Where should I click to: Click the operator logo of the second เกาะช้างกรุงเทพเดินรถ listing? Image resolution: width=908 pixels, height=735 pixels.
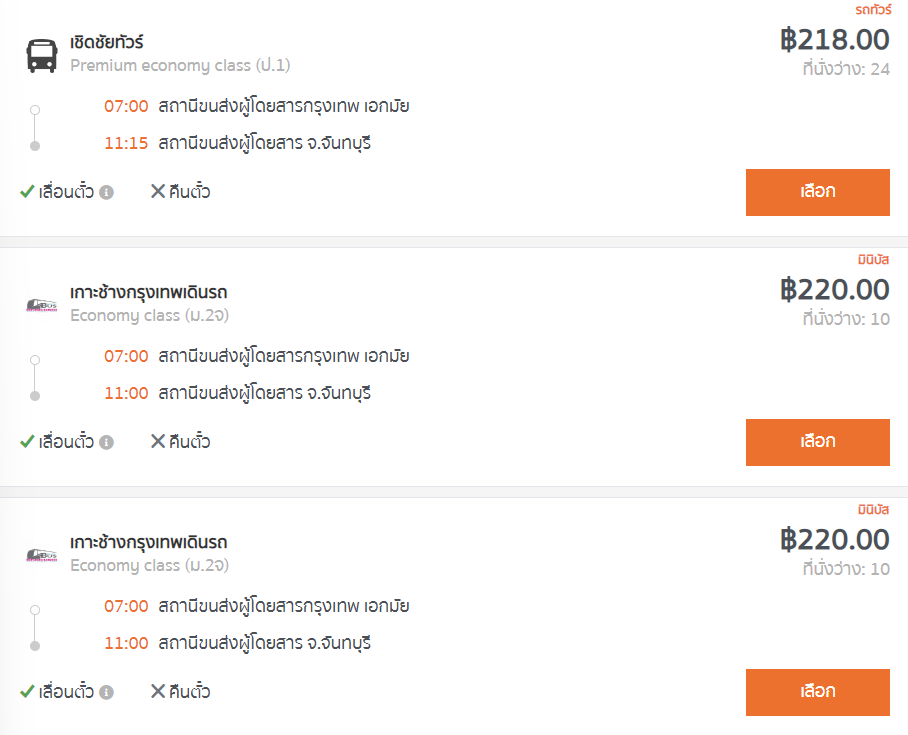(42, 305)
